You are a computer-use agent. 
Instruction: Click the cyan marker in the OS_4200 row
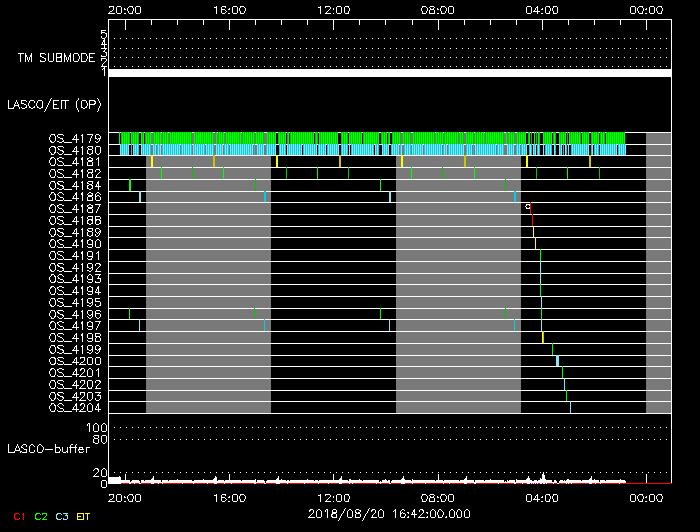557,361
